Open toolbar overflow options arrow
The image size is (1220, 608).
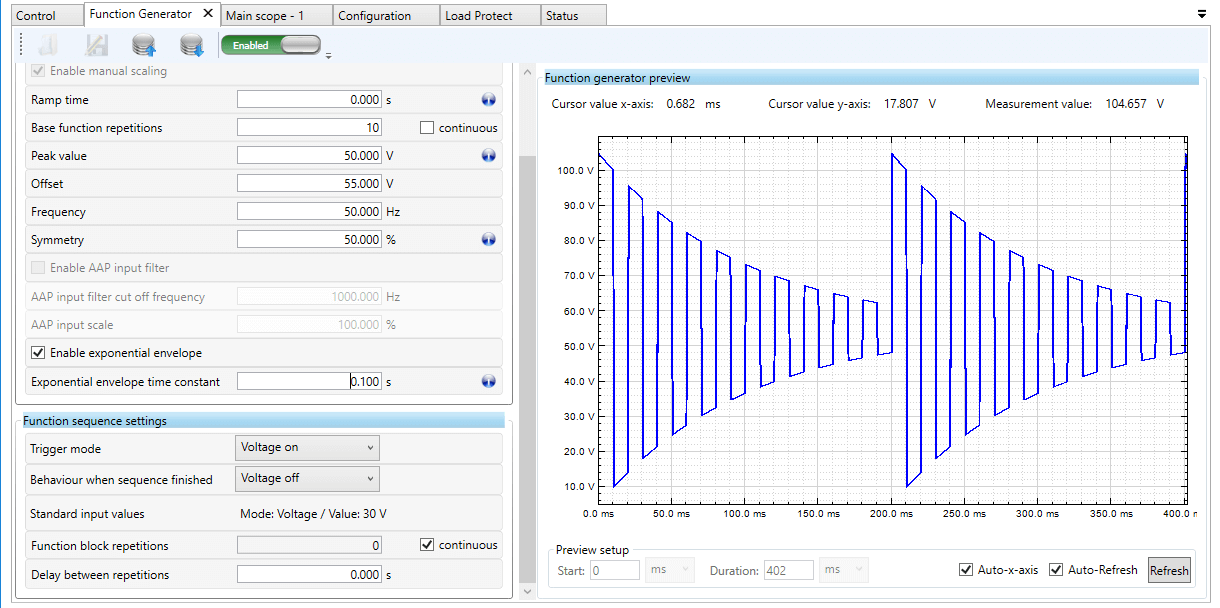point(329,55)
